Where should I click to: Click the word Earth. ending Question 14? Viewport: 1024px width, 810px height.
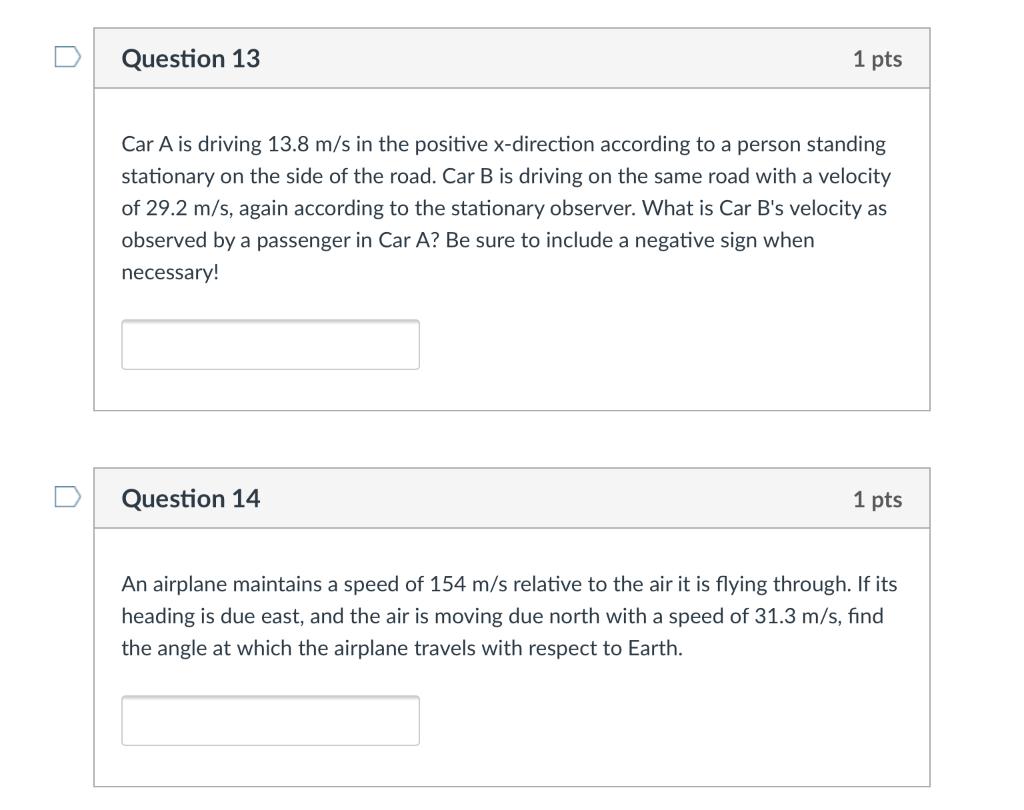click(x=655, y=647)
